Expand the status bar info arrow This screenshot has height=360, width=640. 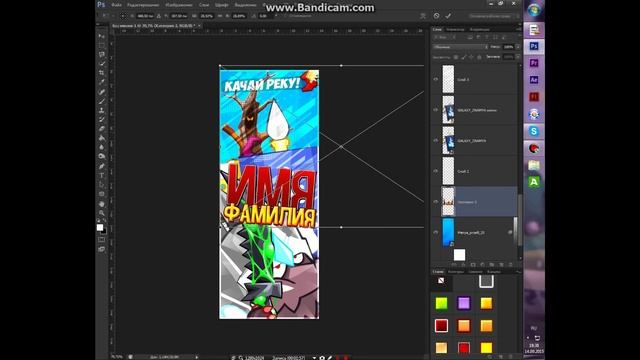[x=197, y=357]
